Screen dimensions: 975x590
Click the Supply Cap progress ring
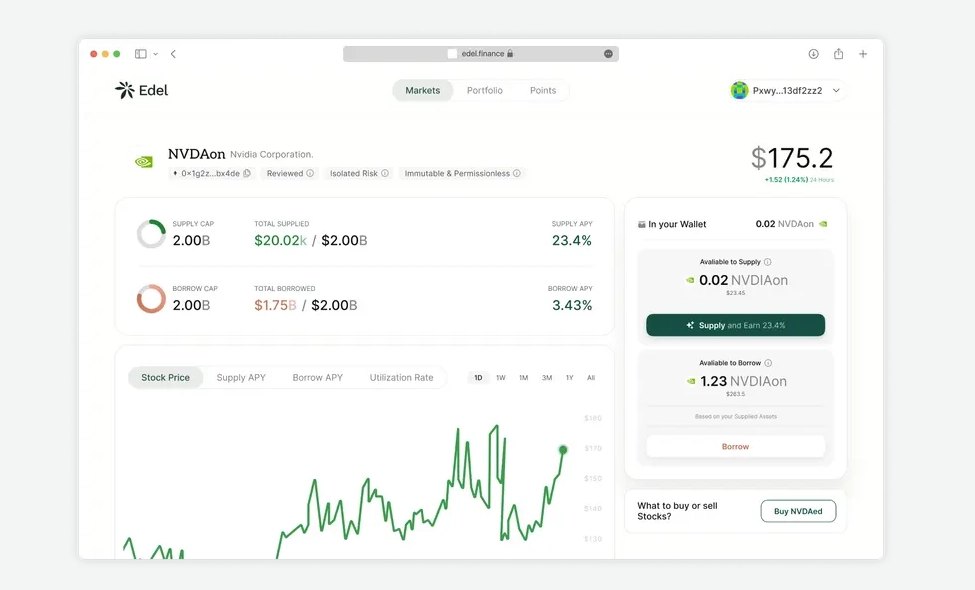click(x=151, y=233)
